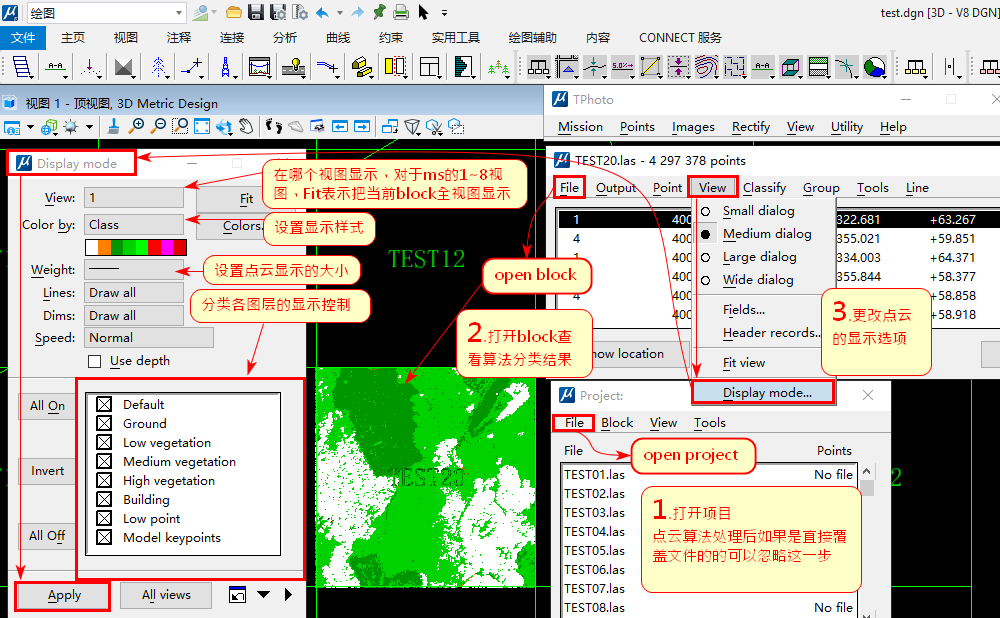Choose Display mode... in View menu
The width and height of the screenshot is (1000, 618).
[x=763, y=392]
